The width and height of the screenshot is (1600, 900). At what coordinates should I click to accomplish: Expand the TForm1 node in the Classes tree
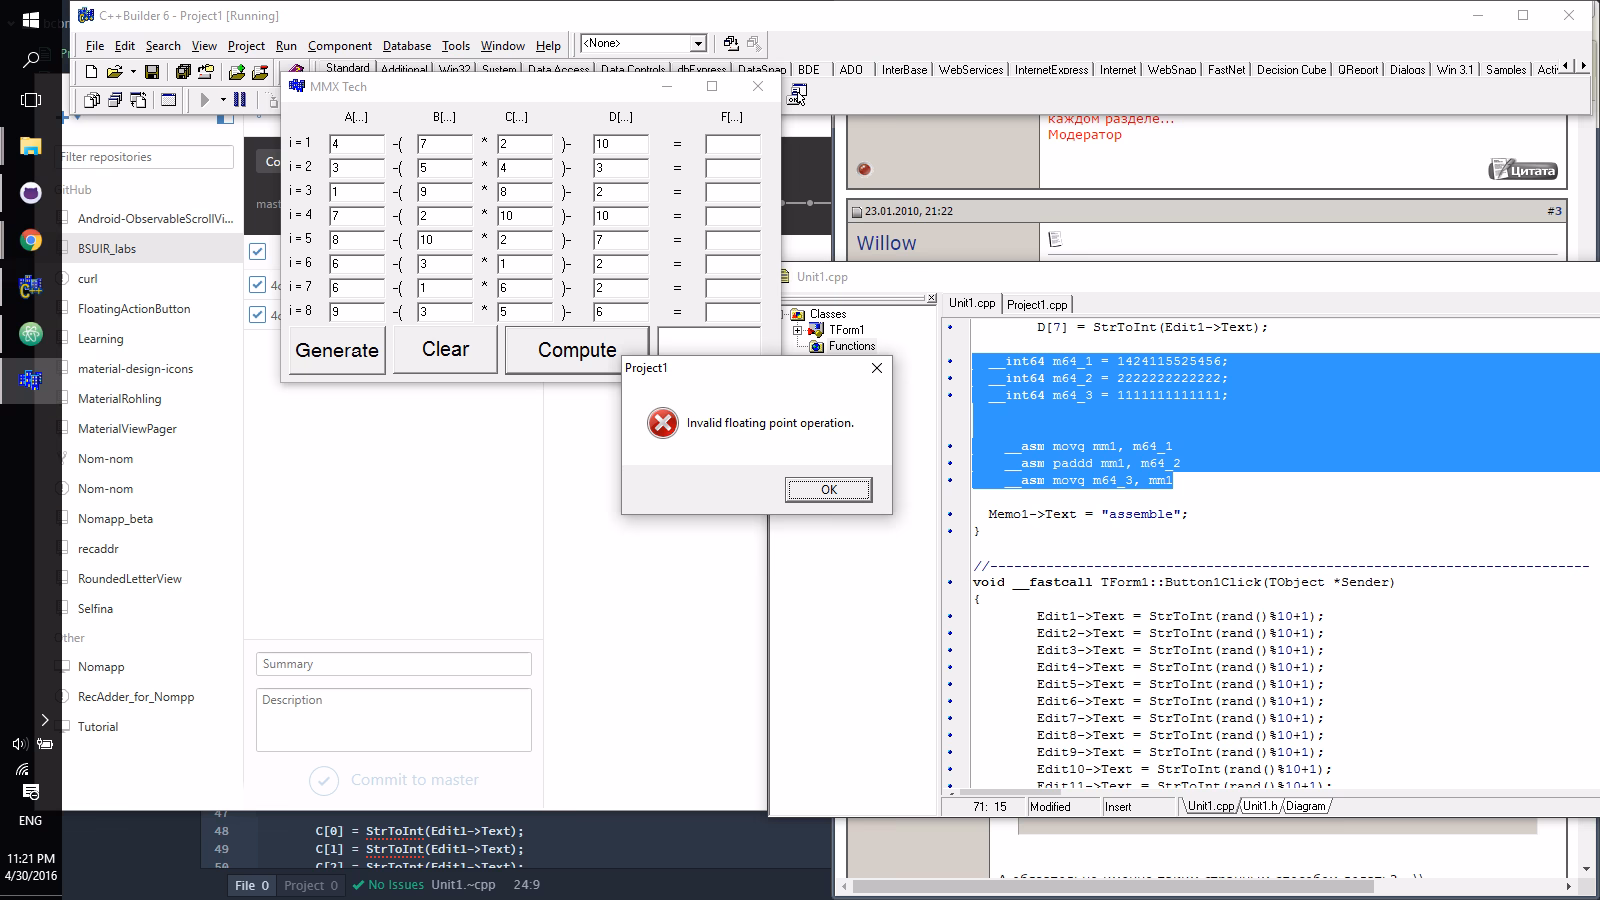tap(797, 330)
